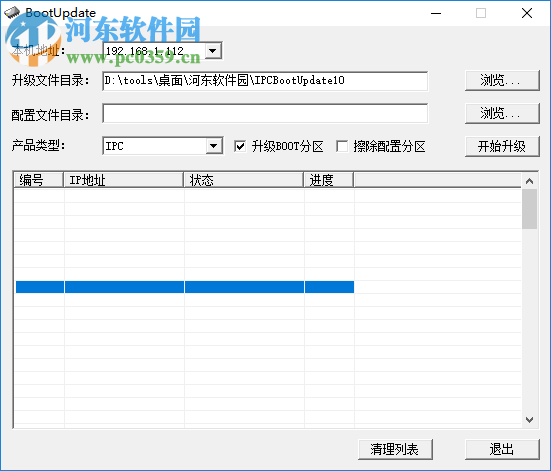Image resolution: width=551 pixels, height=471 pixels.
Task: Click the IPC product type combo box
Action: point(163,146)
